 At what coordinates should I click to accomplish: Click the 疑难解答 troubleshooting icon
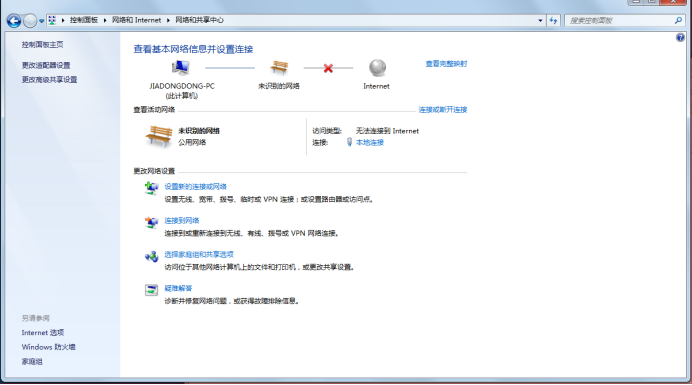click(x=151, y=290)
